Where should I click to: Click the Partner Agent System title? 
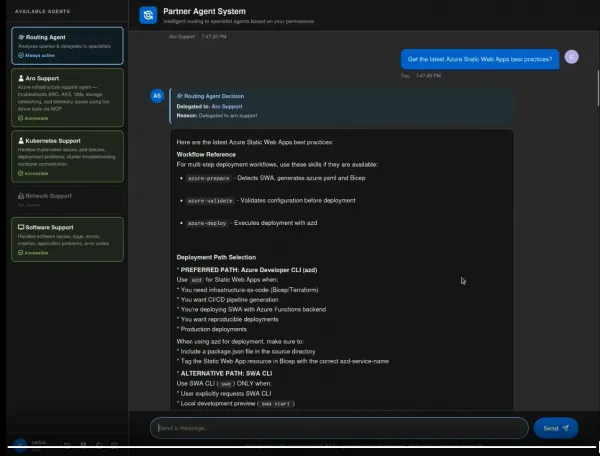coord(204,11)
